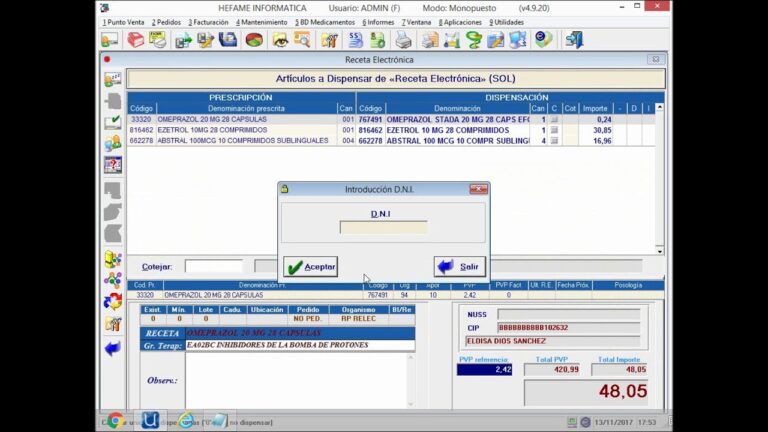Open the tools cabinet toolbar icon
Image resolution: width=768 pixels, height=432 pixels.
tap(329, 40)
